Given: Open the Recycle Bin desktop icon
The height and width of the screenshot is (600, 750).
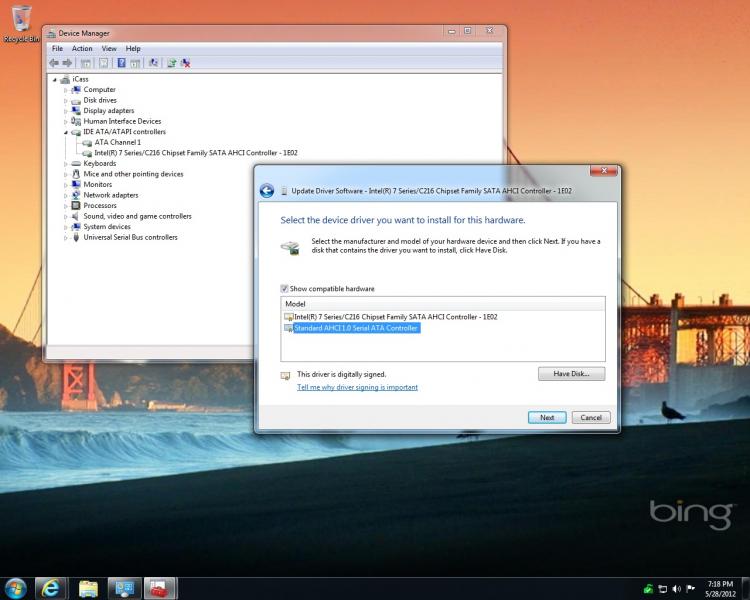Looking at the screenshot, I should 22,24.
